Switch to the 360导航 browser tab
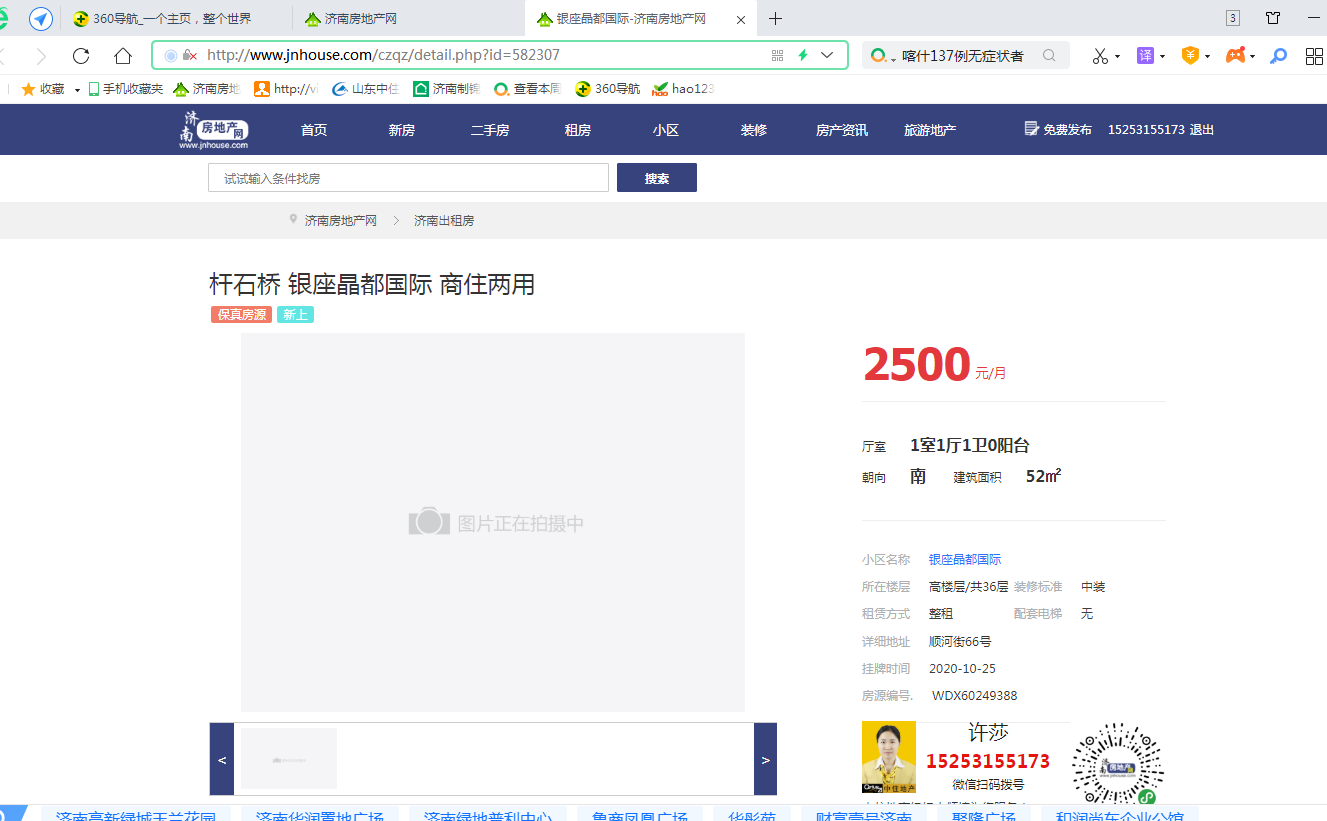 tap(170, 19)
